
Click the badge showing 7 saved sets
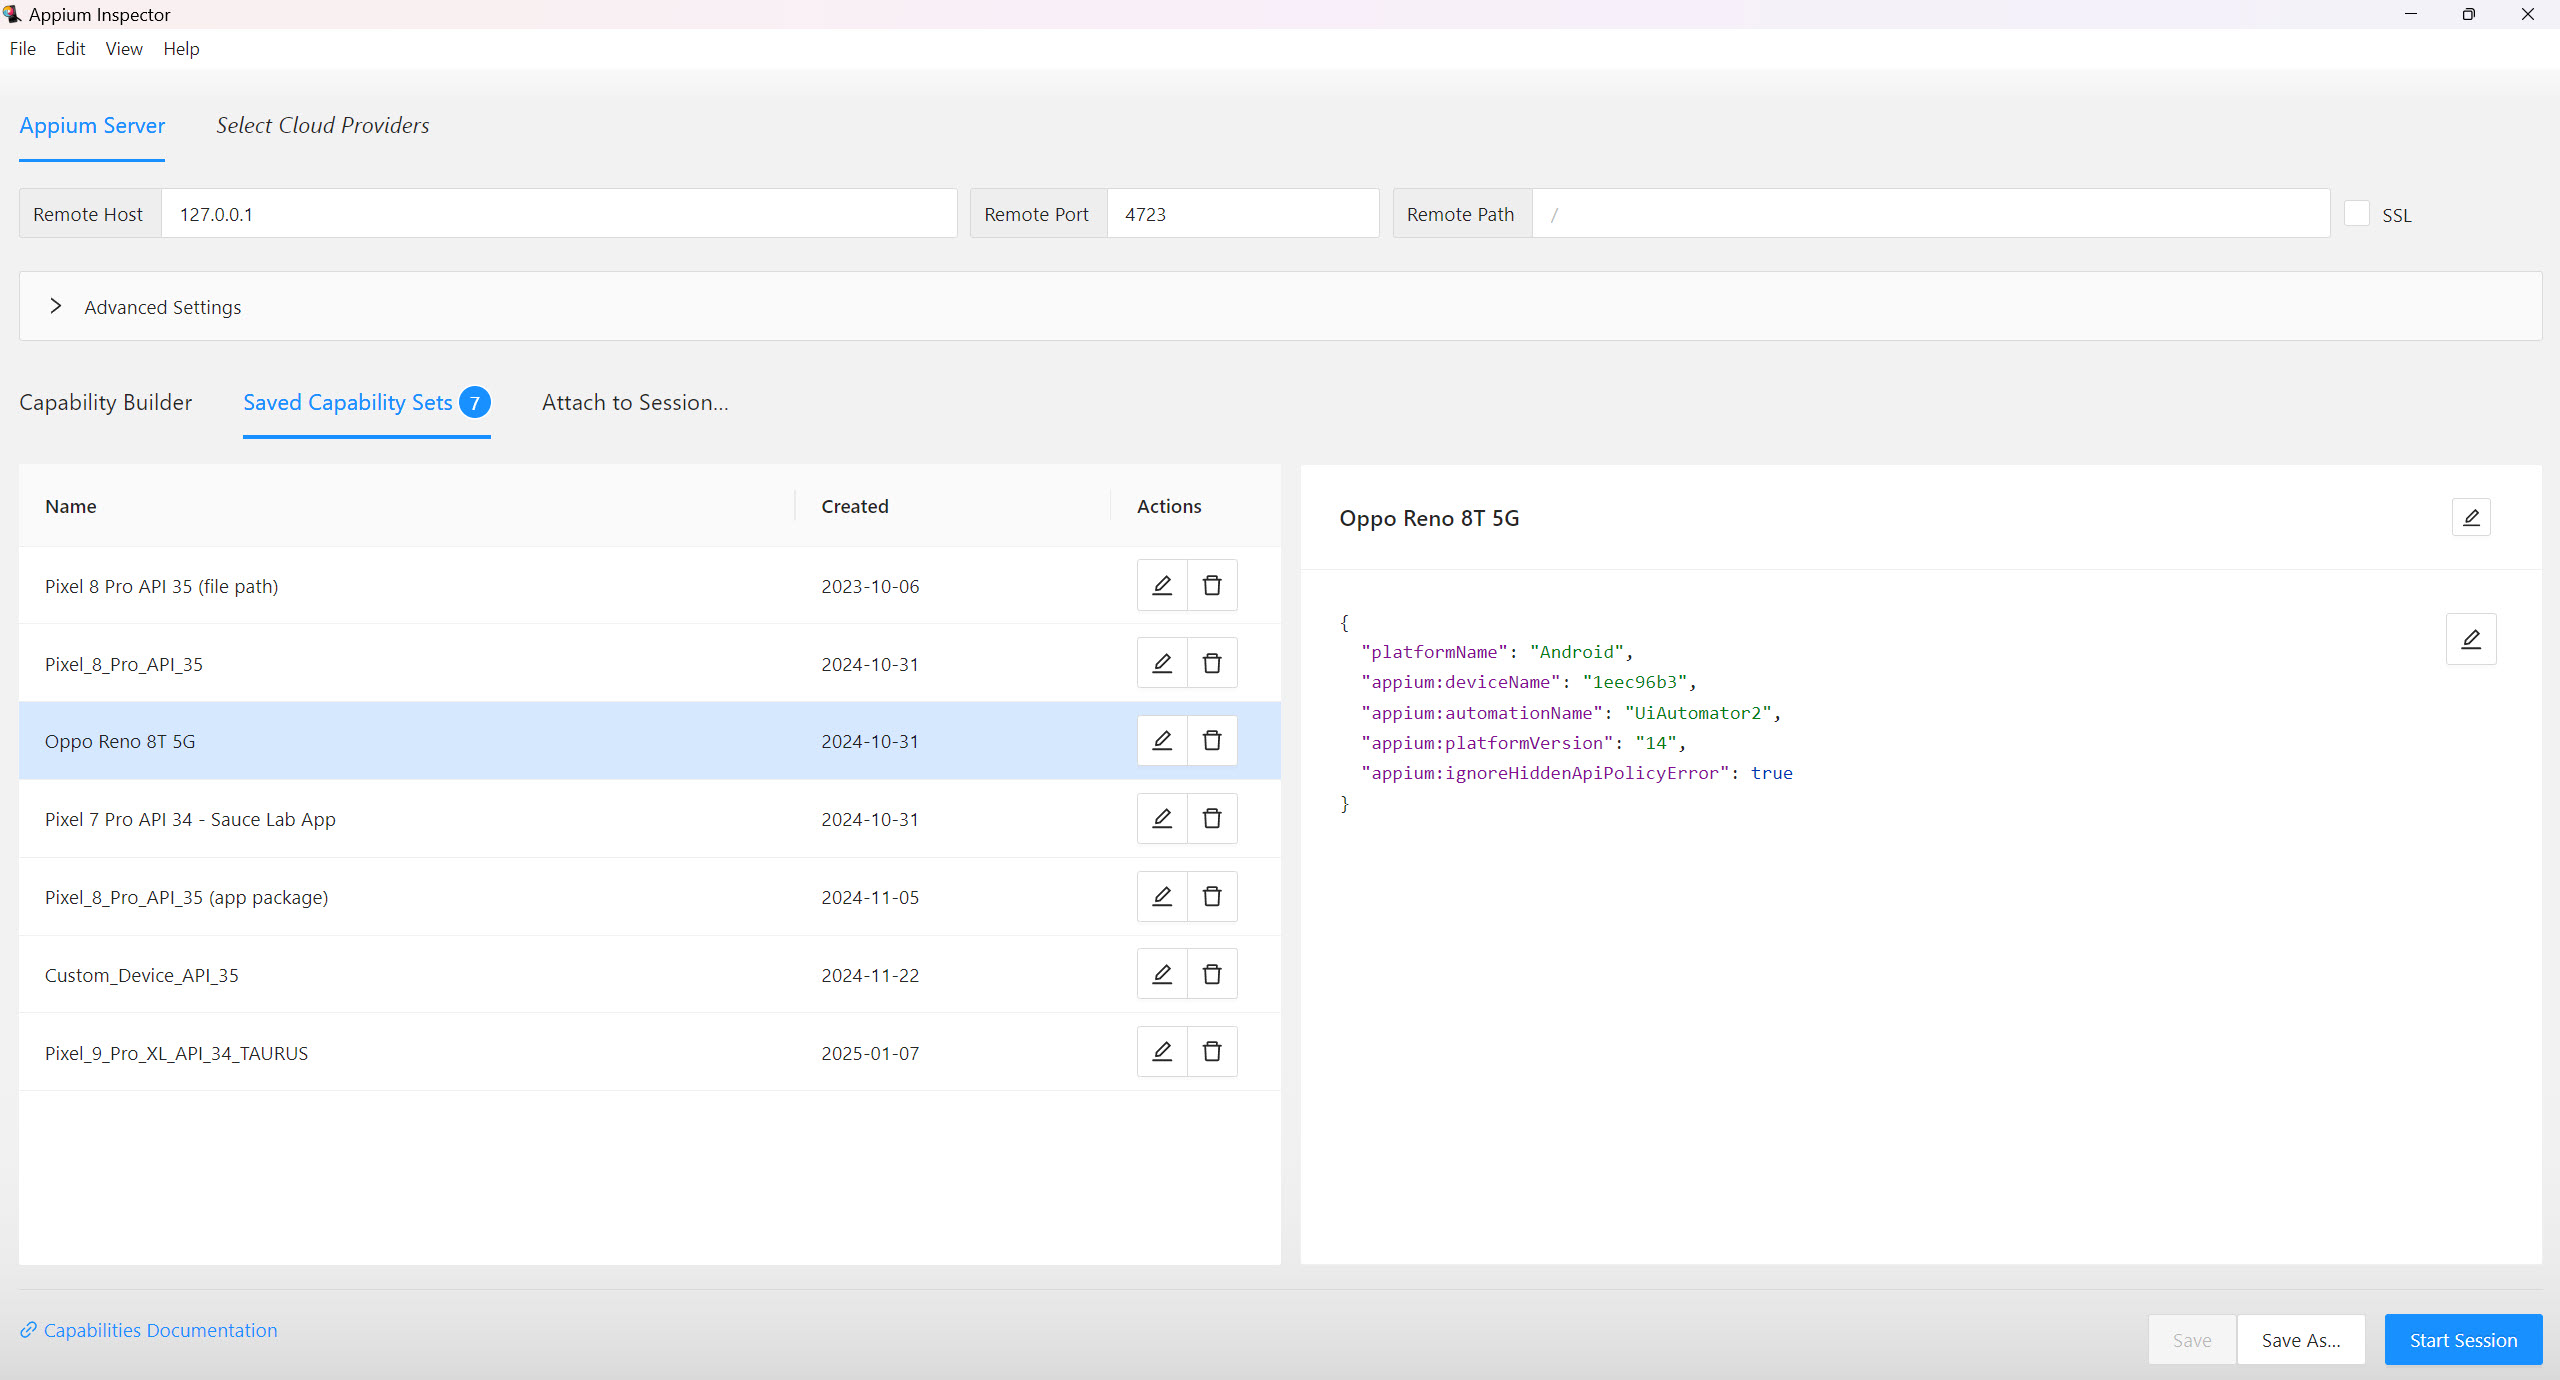475,402
